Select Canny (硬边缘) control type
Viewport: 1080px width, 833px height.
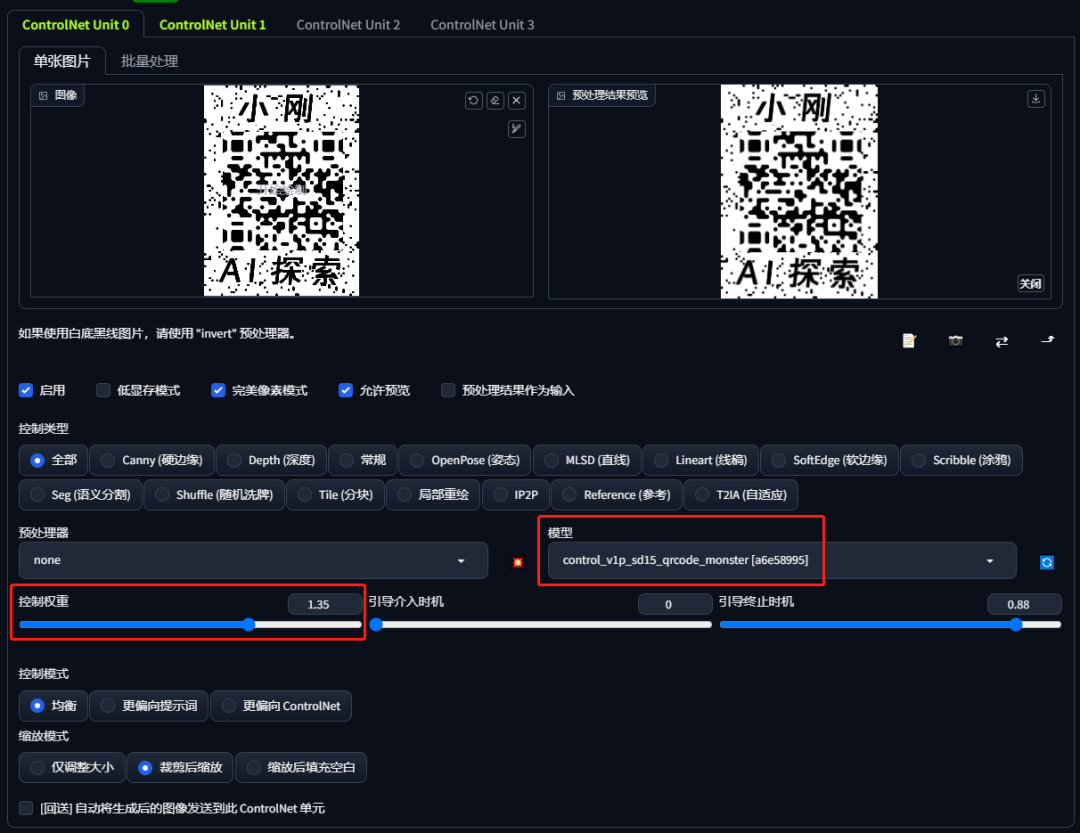tap(152, 460)
